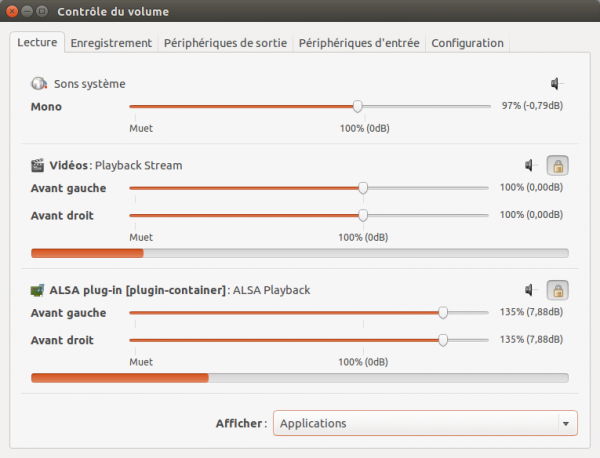Mute the Vidéos playback stream

tap(531, 165)
